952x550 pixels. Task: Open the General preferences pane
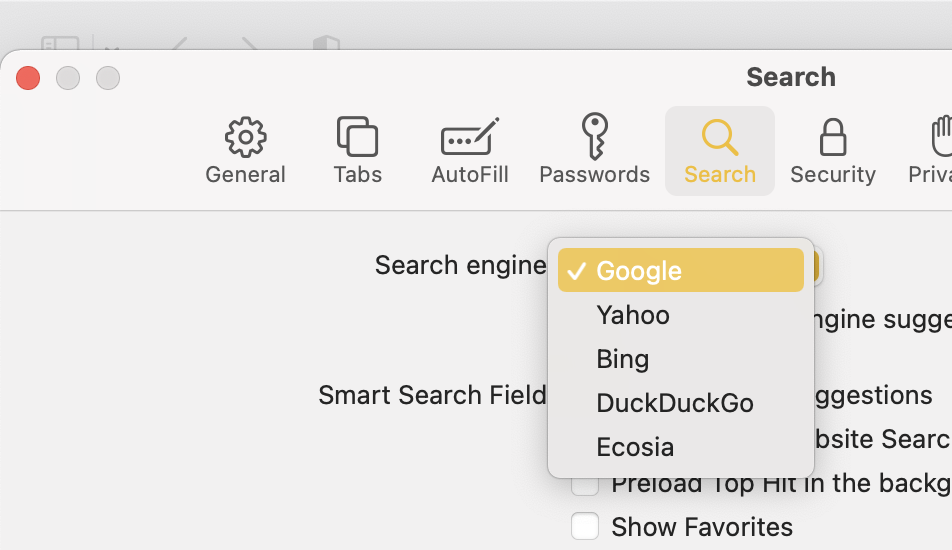(245, 151)
